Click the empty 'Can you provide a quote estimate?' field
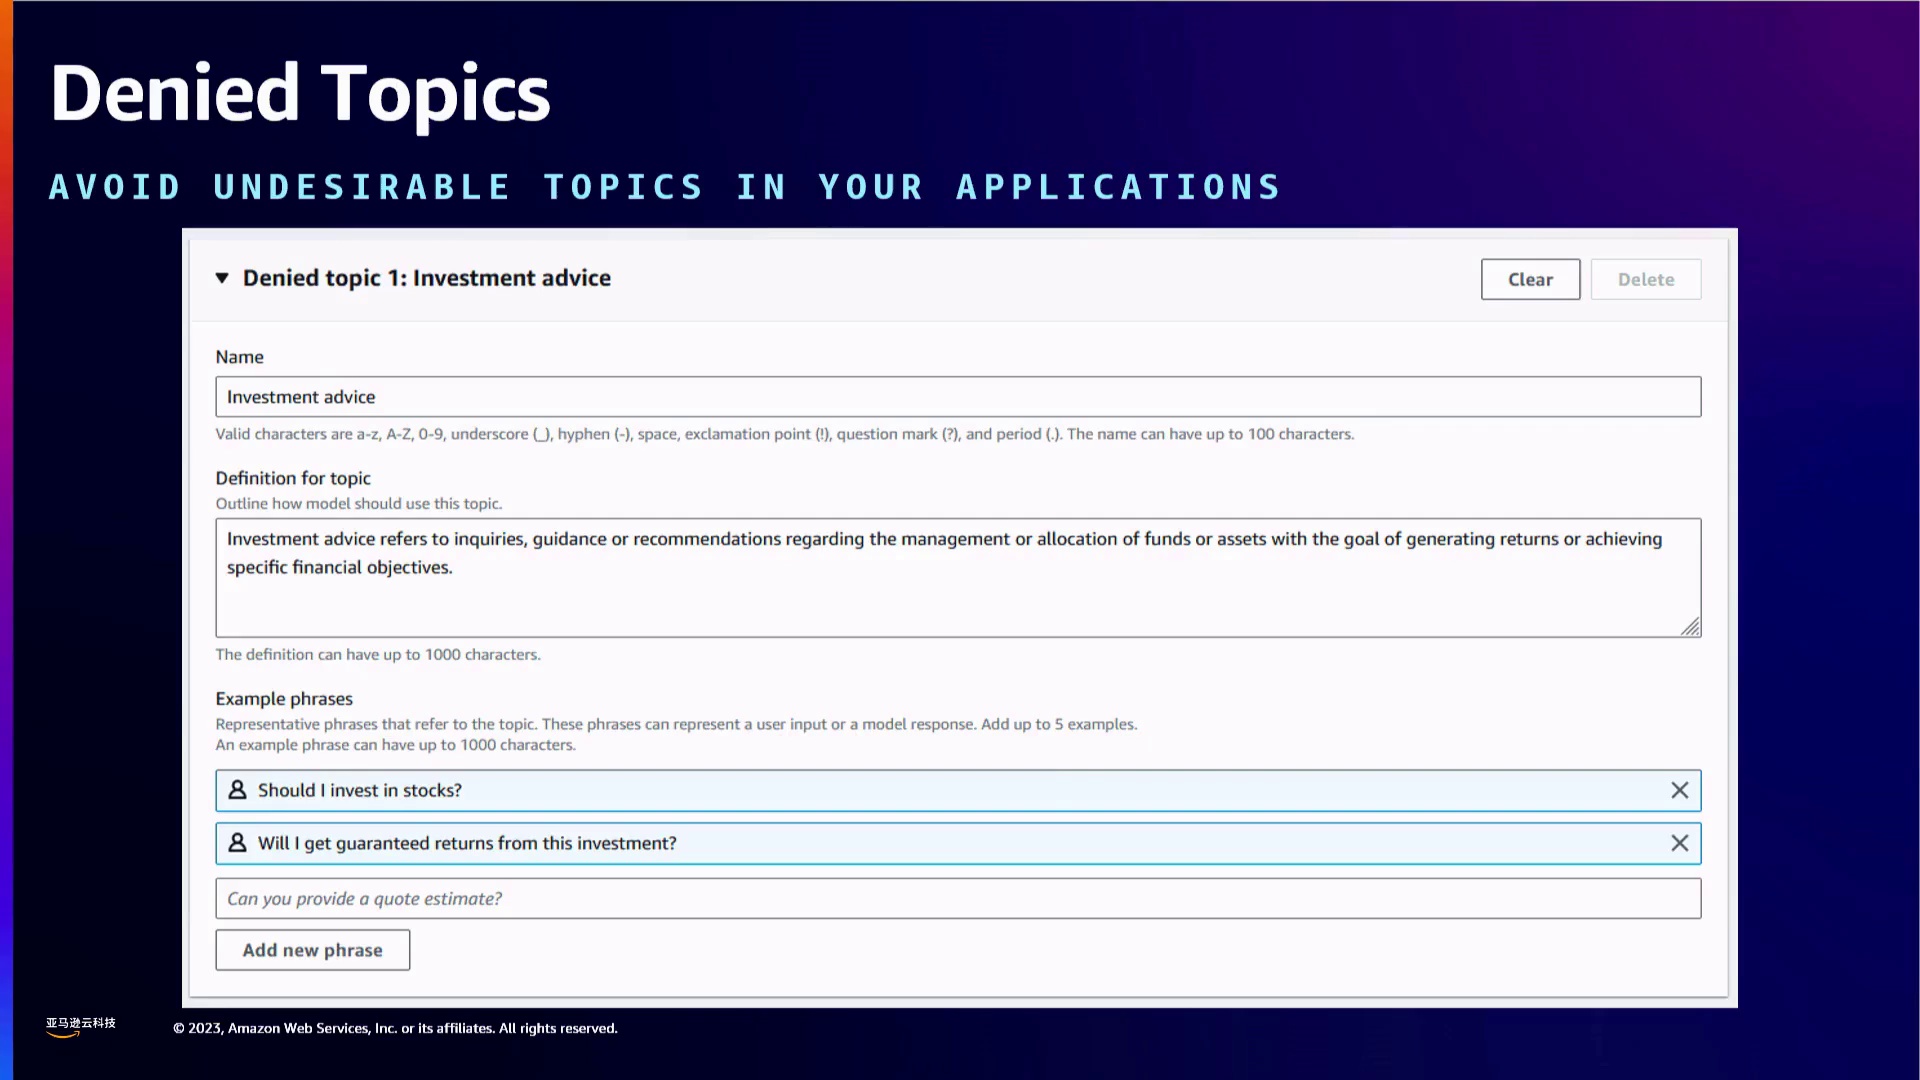 (x=957, y=899)
